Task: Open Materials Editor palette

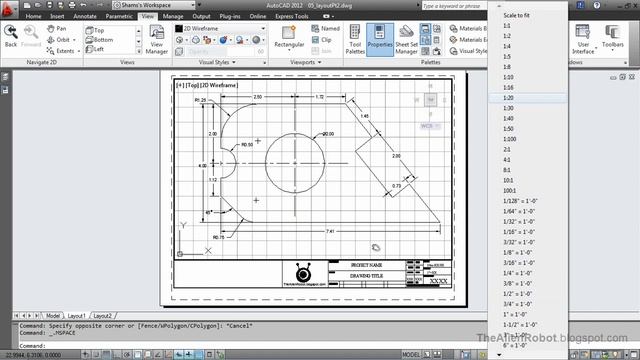Action: point(468,40)
